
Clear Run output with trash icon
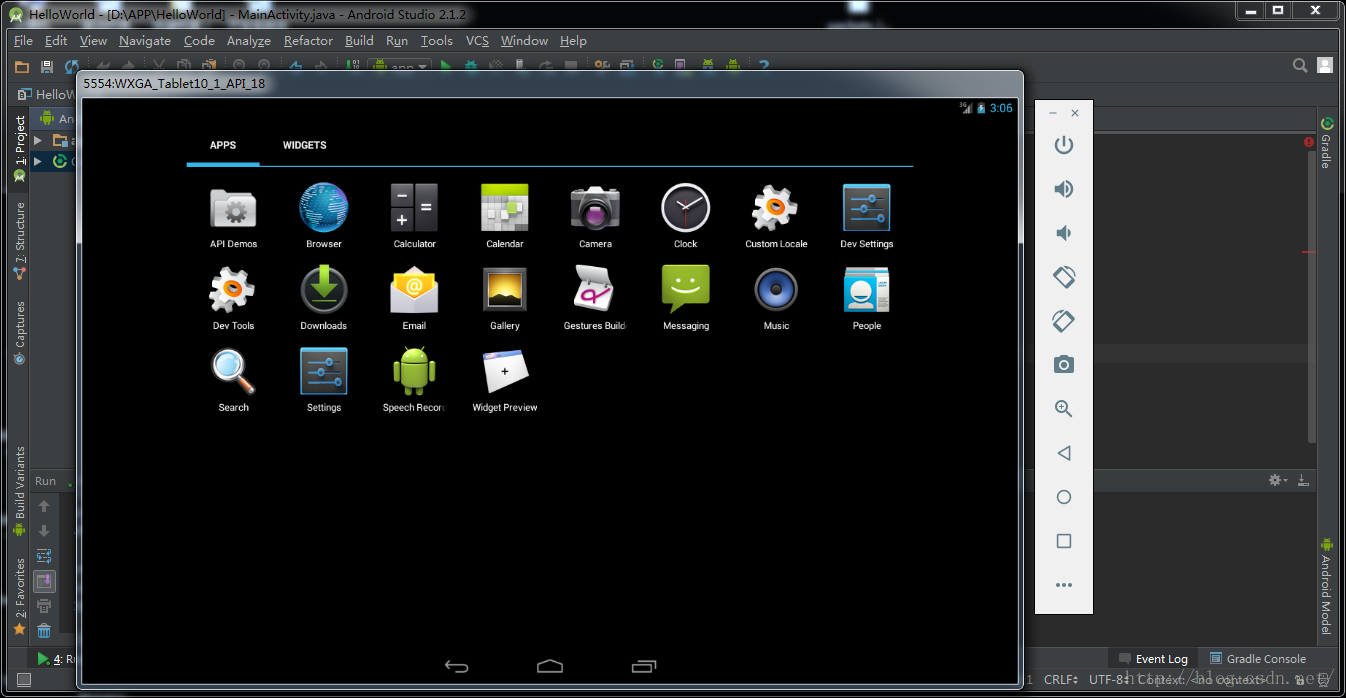(x=44, y=631)
